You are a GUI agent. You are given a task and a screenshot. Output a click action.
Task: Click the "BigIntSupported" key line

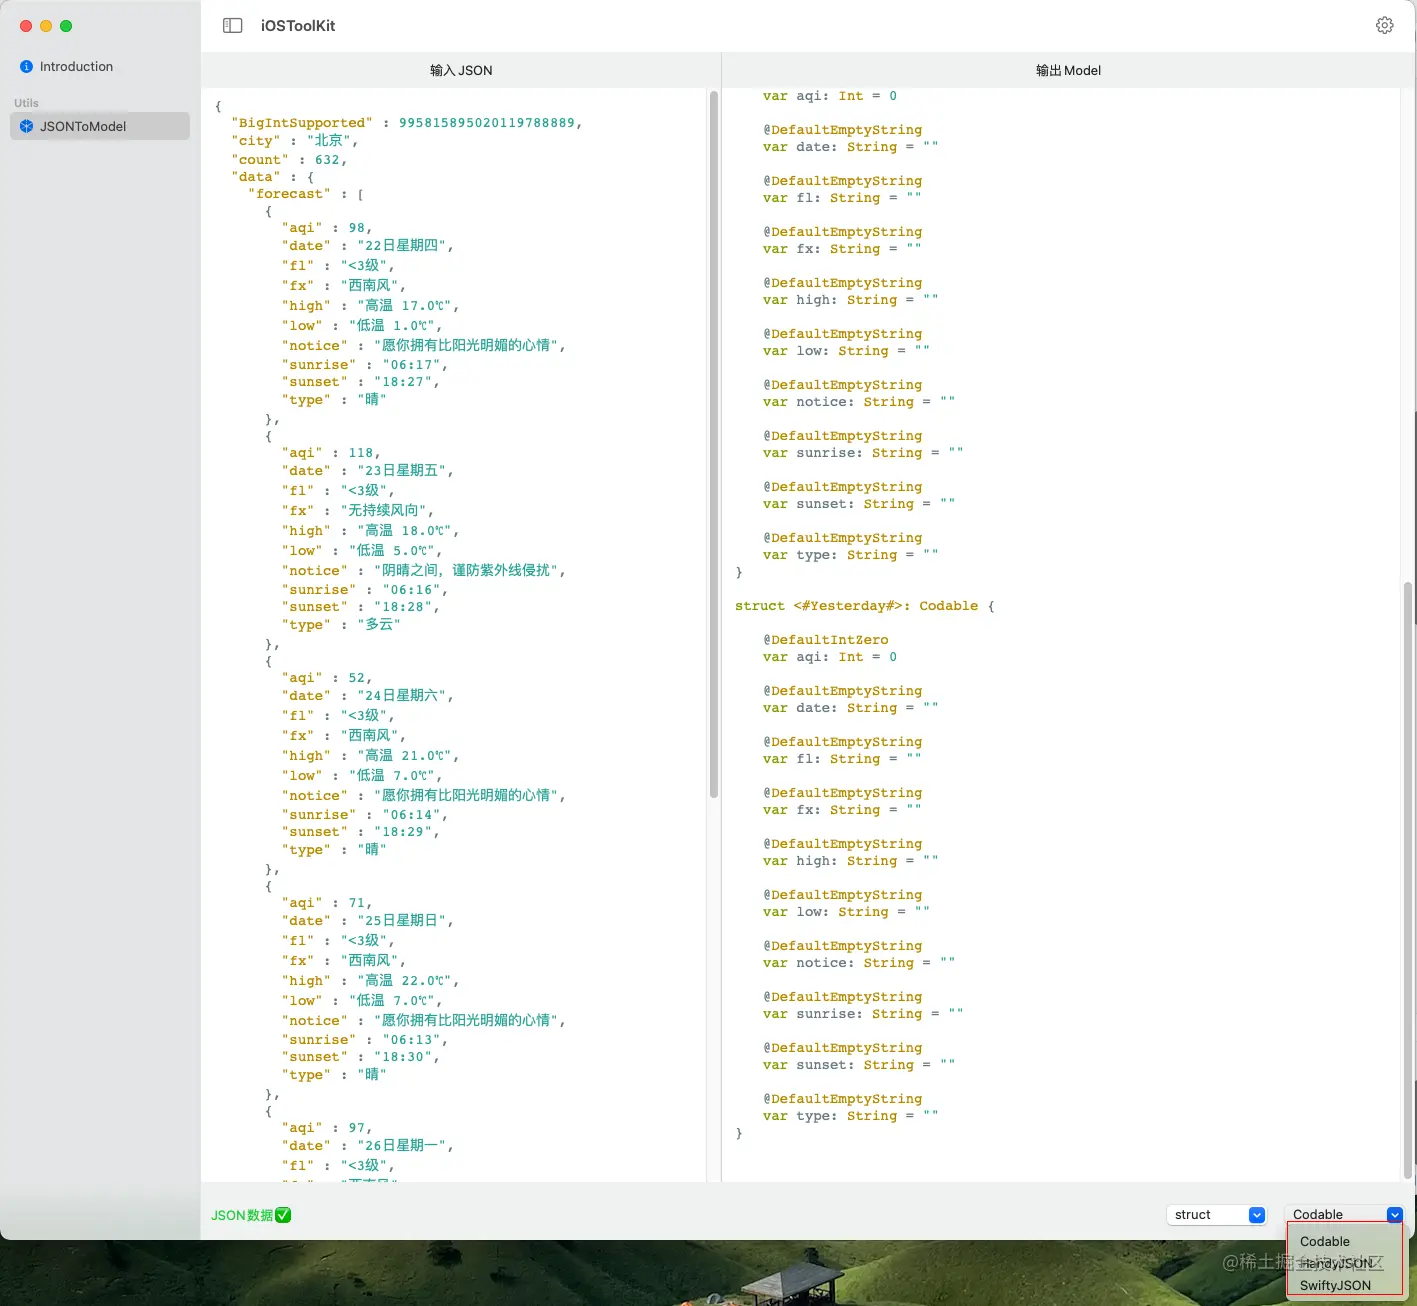tap(407, 123)
